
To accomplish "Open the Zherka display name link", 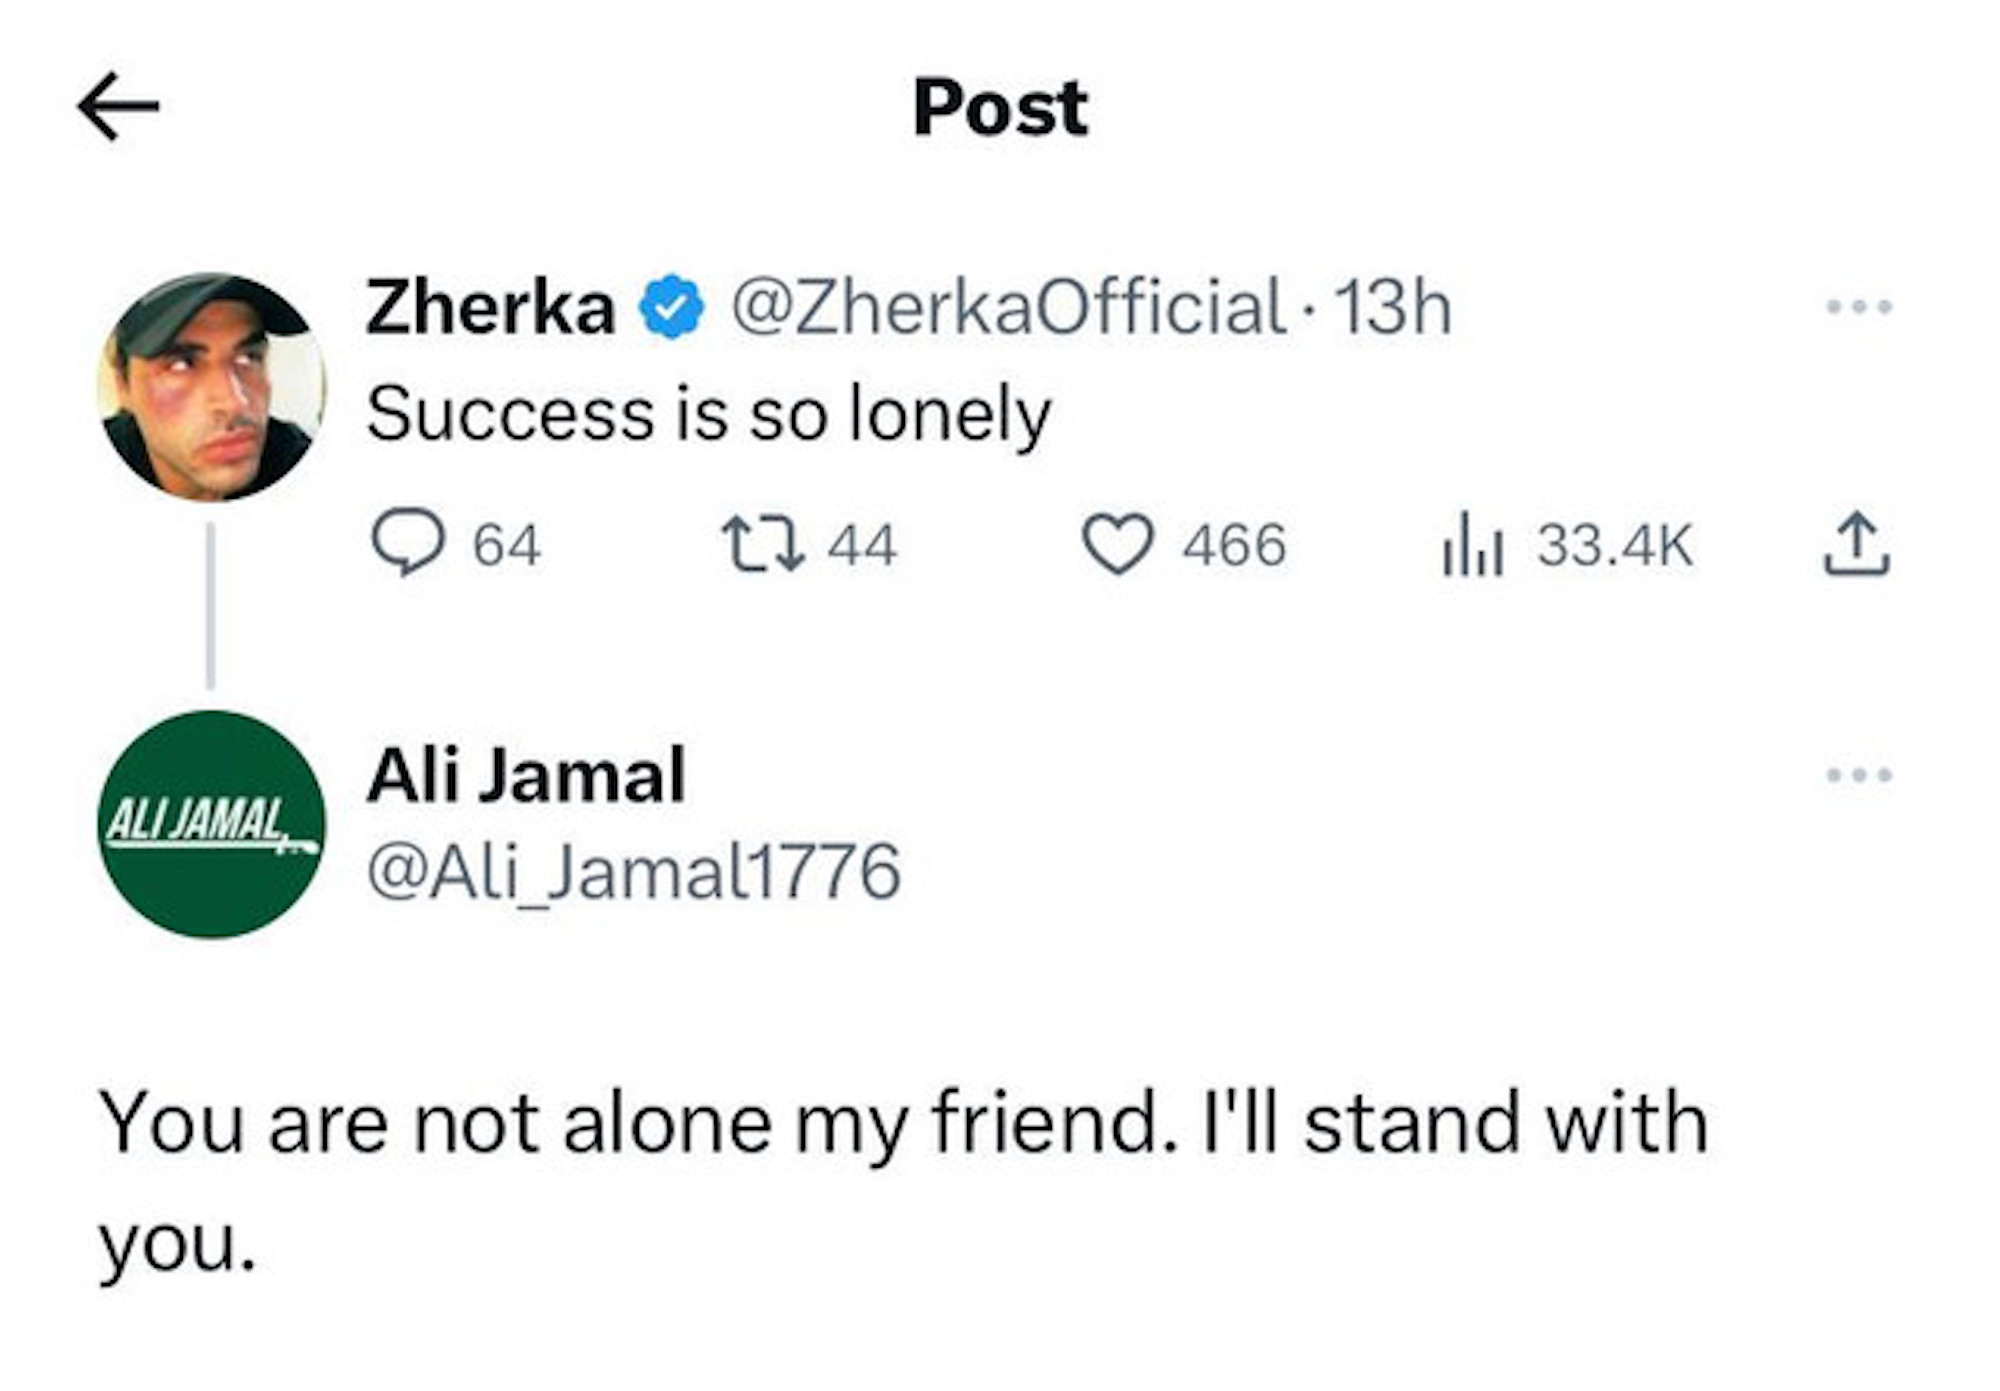I will (490, 307).
